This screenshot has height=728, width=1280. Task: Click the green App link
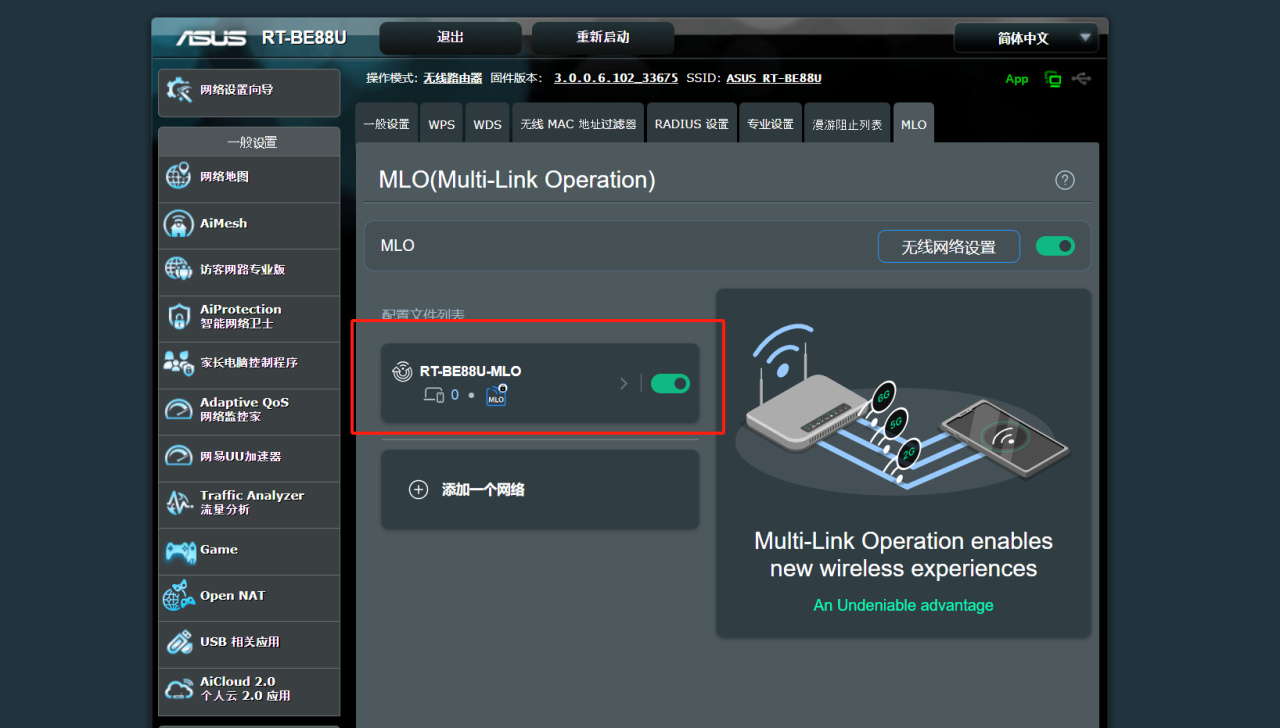(1017, 79)
